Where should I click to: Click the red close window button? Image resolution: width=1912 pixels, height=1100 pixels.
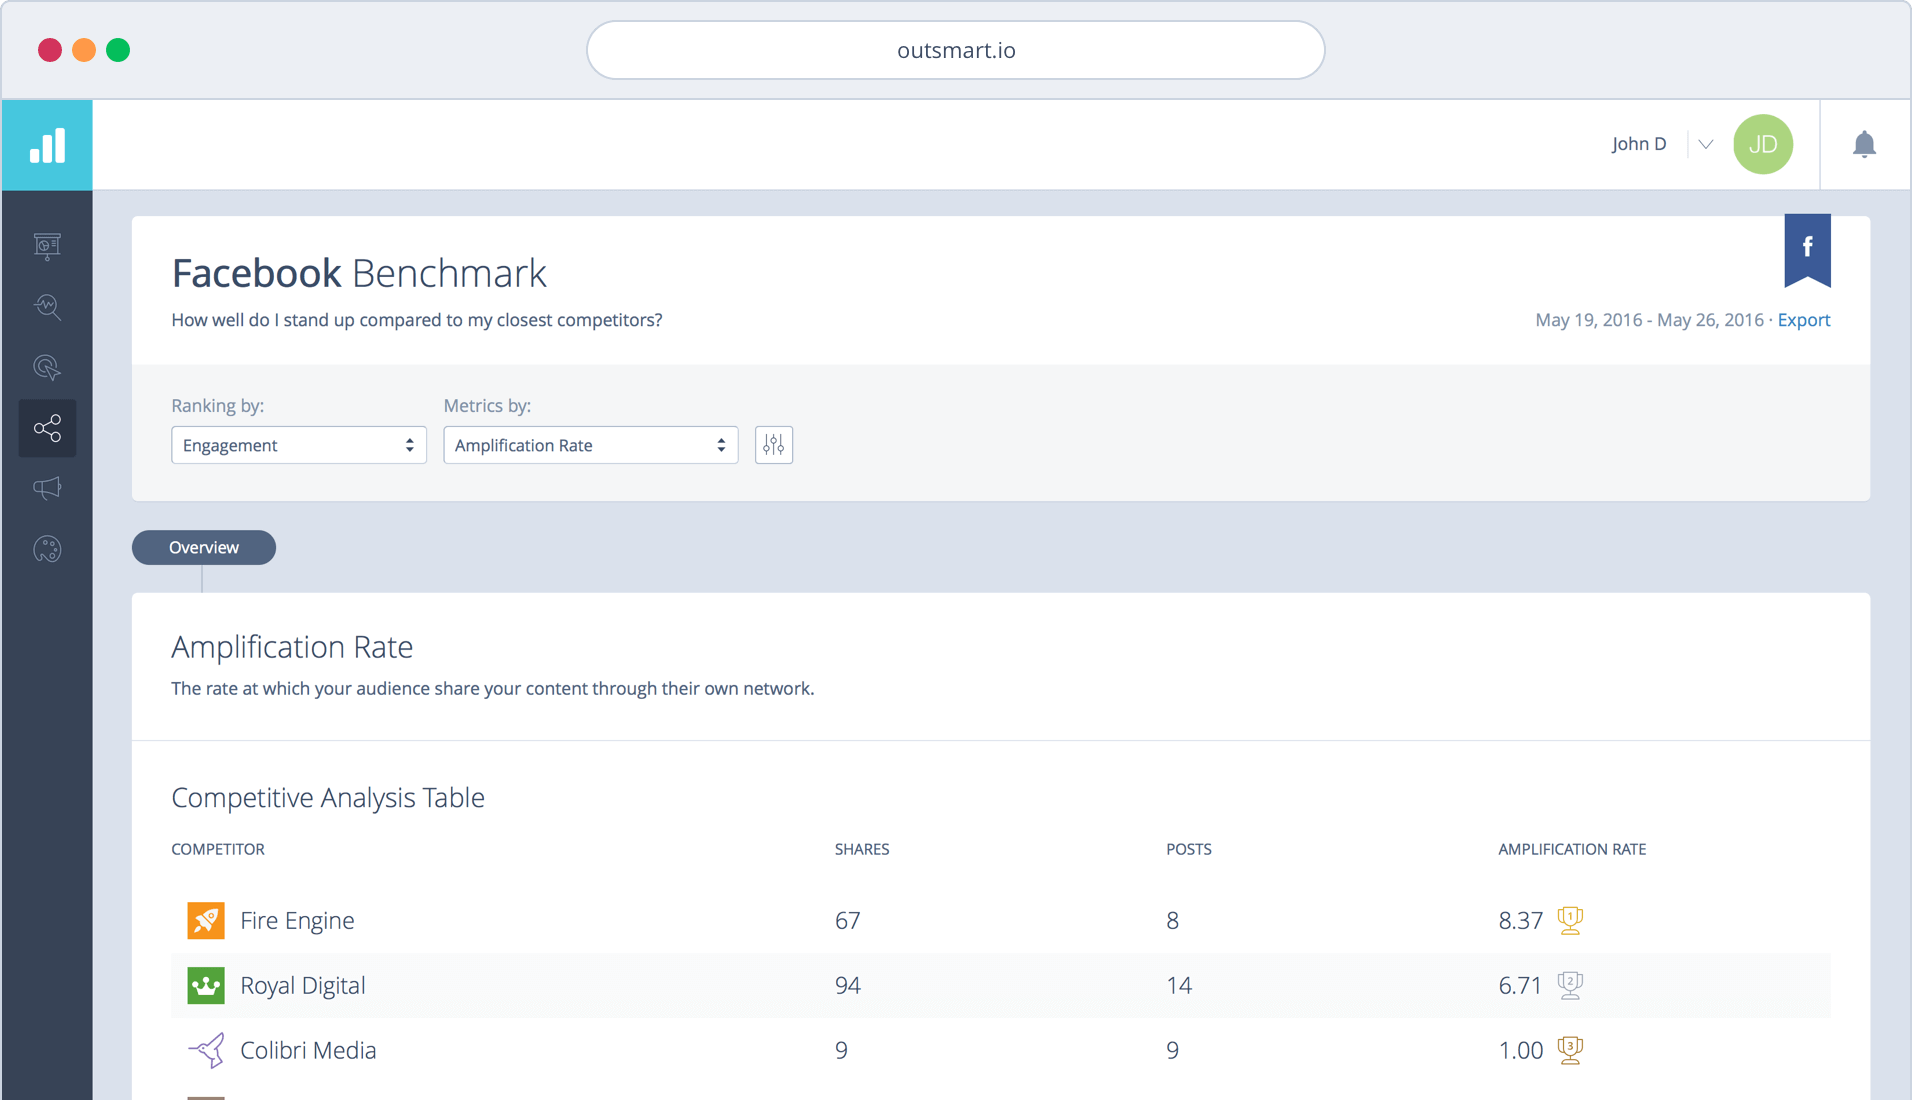point(50,50)
